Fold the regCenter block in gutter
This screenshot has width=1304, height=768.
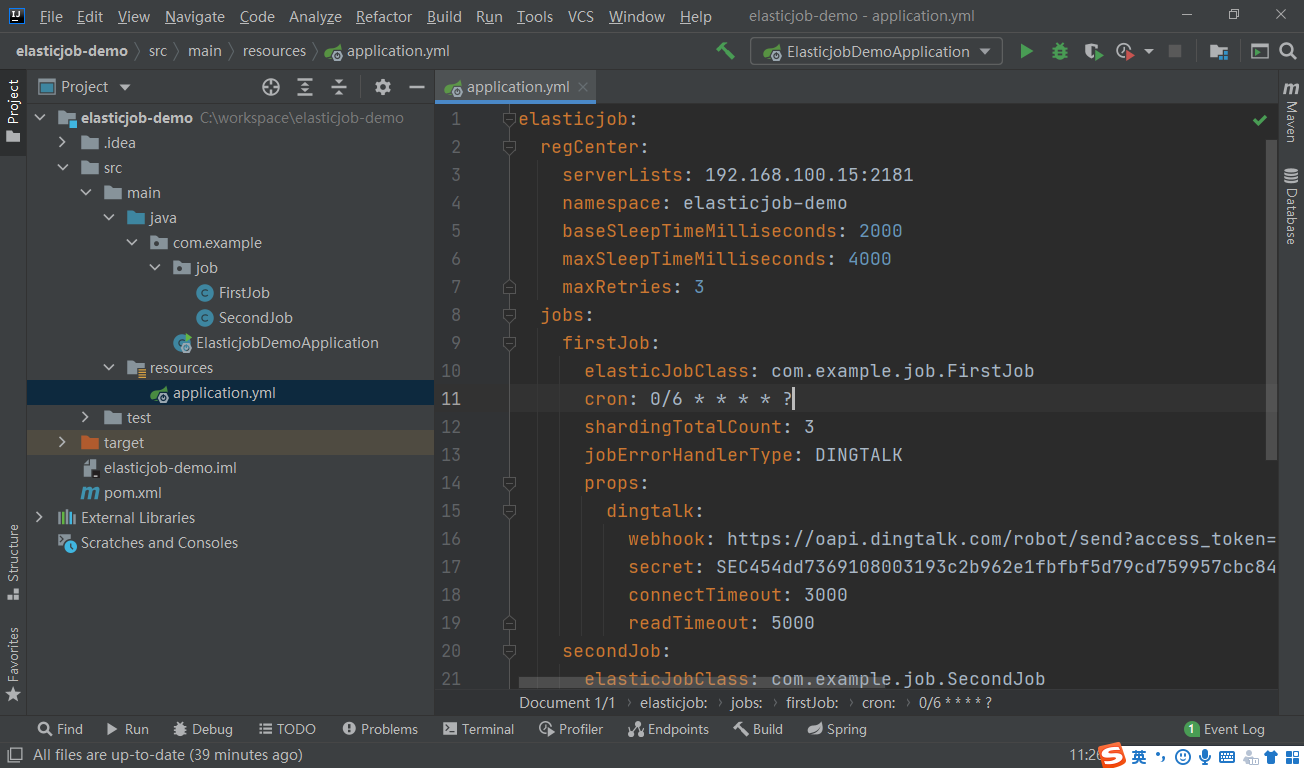[508, 147]
